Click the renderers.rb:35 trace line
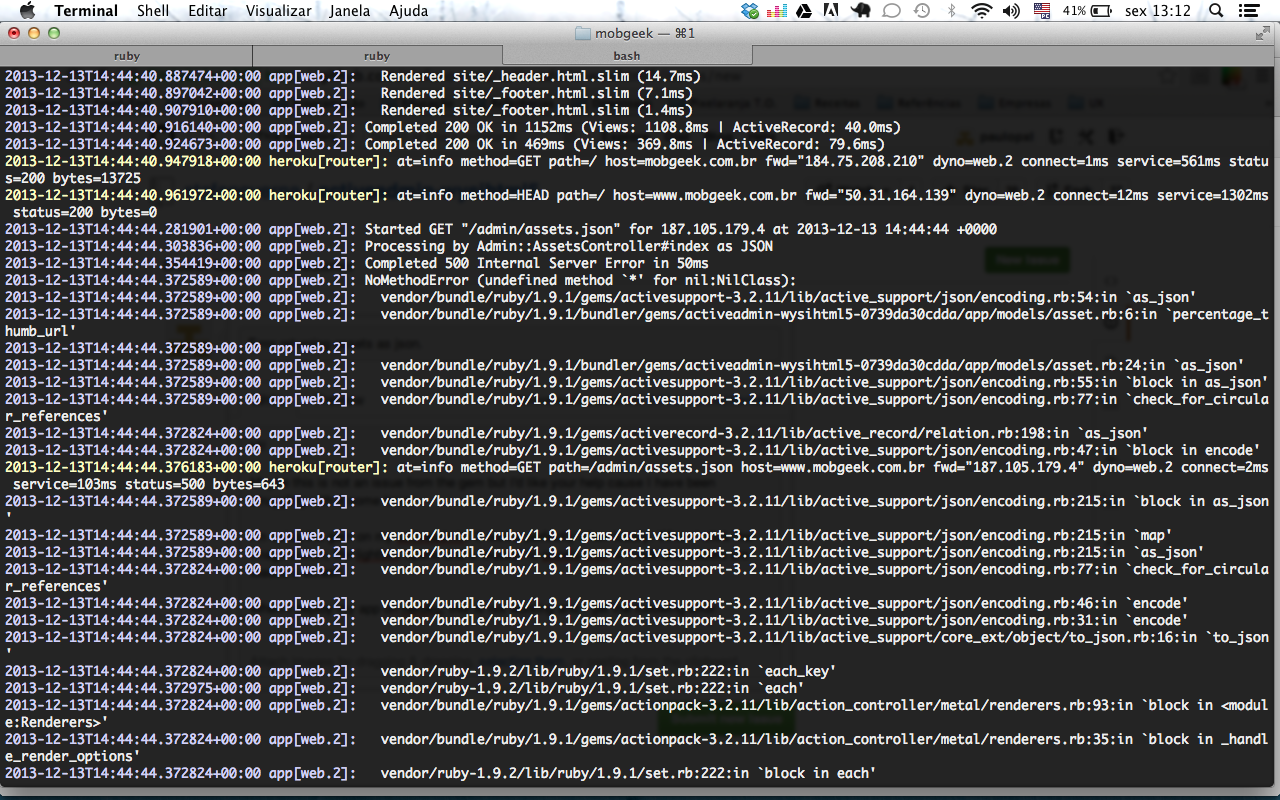Viewport: 1280px width, 800px height. tap(636, 748)
